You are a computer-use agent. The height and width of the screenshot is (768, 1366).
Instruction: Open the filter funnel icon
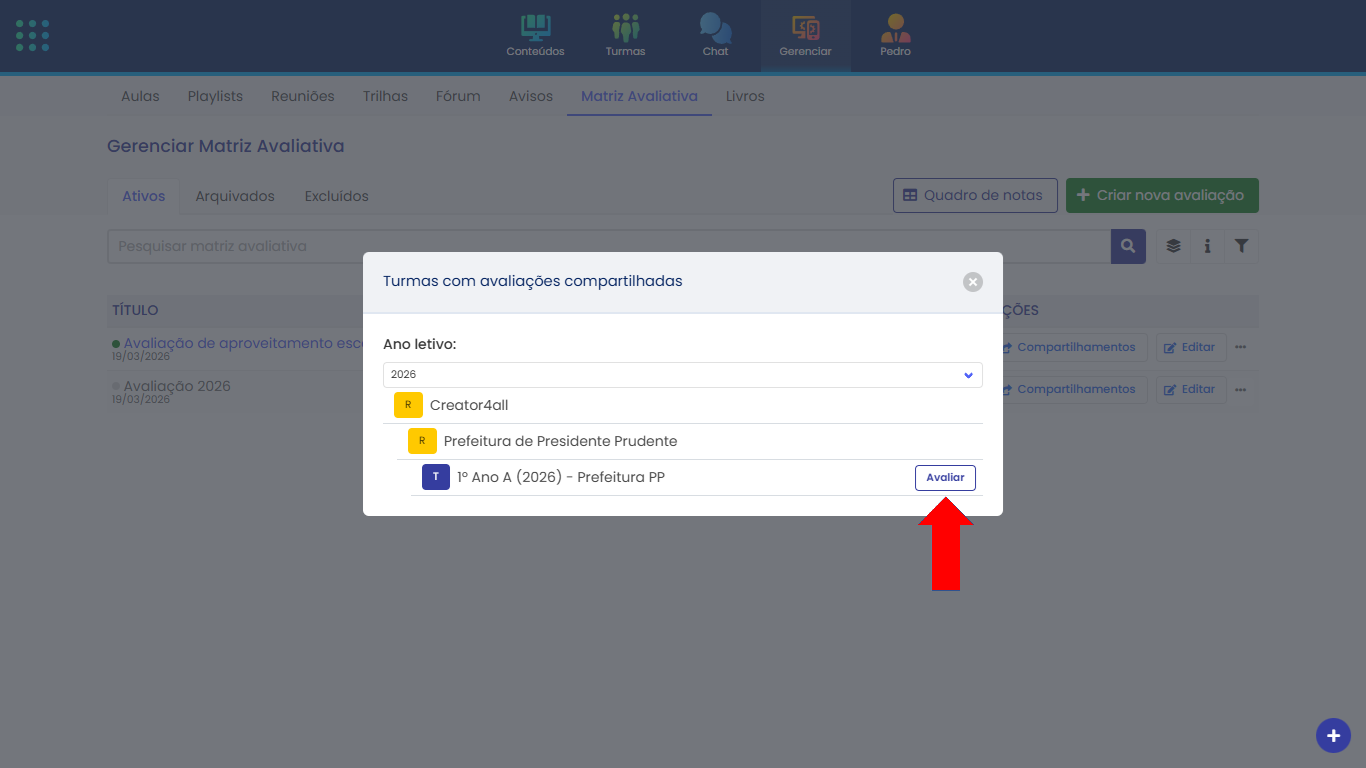point(1241,246)
